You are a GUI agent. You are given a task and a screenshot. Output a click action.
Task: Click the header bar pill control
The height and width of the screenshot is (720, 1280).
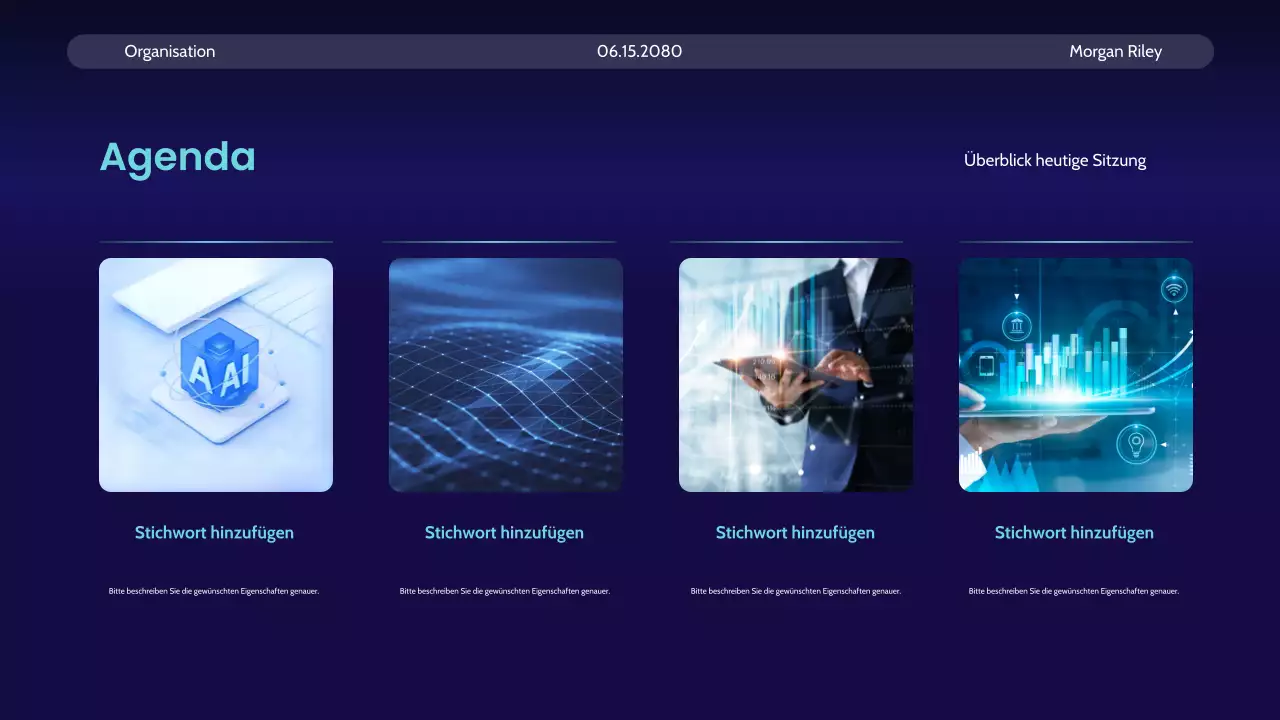click(x=640, y=51)
